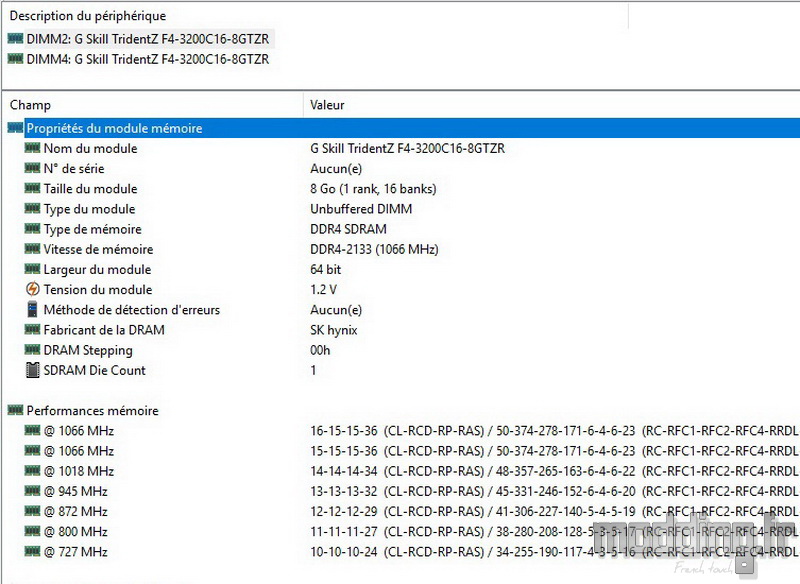This screenshot has height=584, width=800.
Task: Select the Taille du module field label
Action: click(90, 189)
